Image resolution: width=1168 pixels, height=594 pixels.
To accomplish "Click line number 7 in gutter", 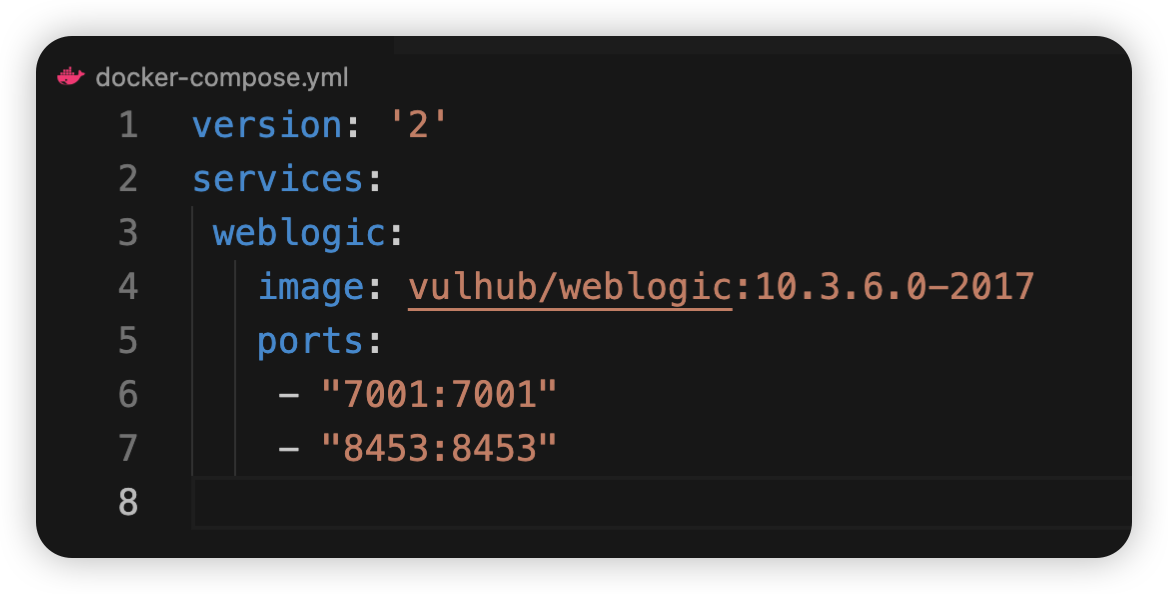I will coord(128,448).
